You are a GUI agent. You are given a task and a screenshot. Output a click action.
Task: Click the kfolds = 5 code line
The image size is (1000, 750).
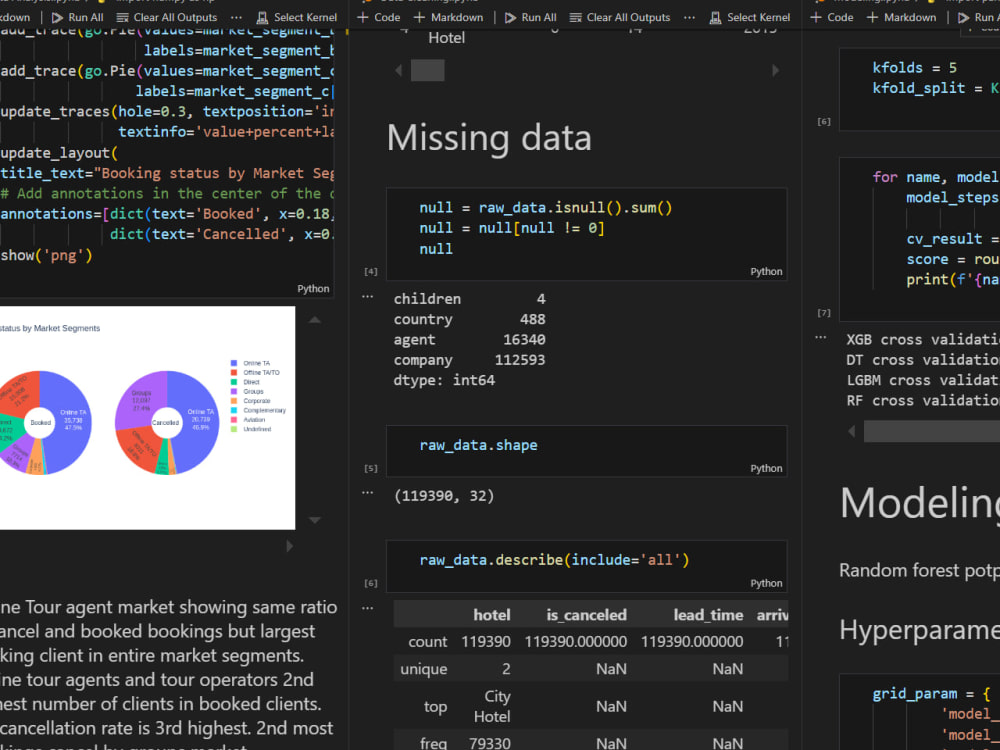915,68
